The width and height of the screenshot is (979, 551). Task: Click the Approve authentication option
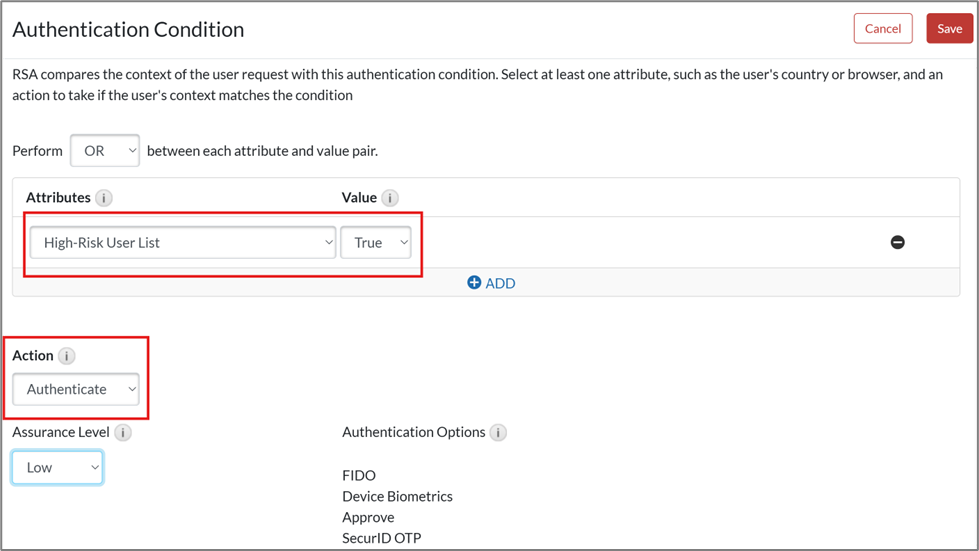368,518
